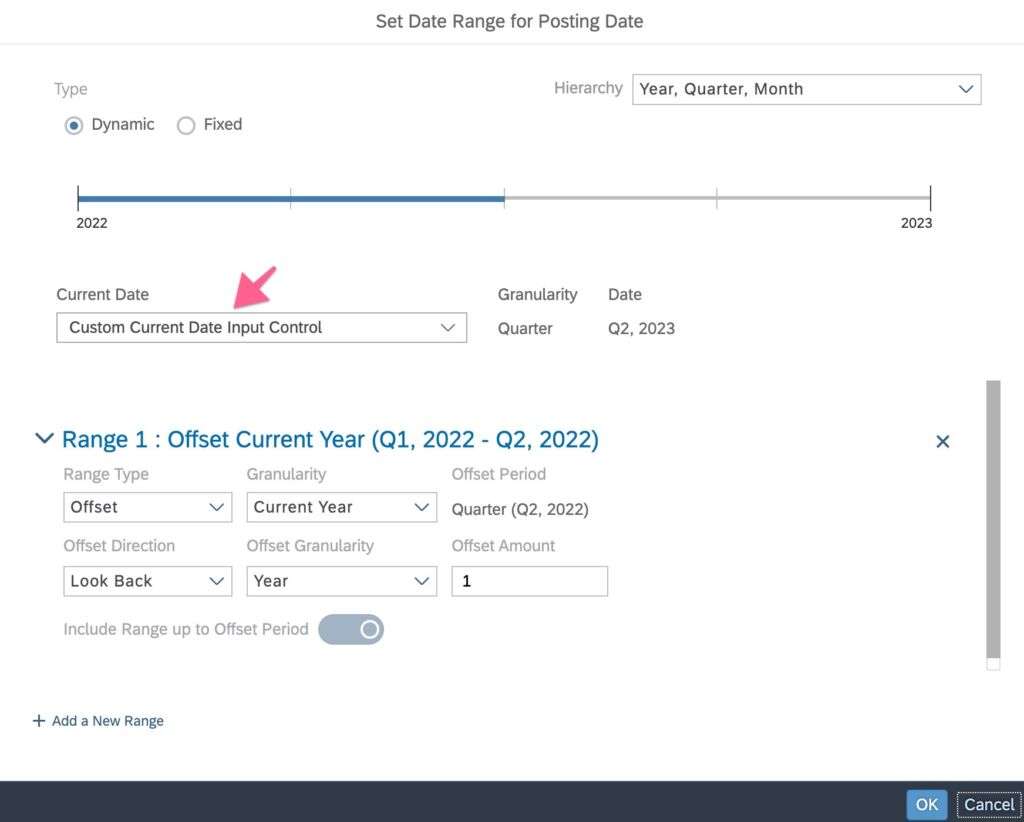
Task: Open the Offset Direction Look Back dropdown
Action: tap(147, 581)
